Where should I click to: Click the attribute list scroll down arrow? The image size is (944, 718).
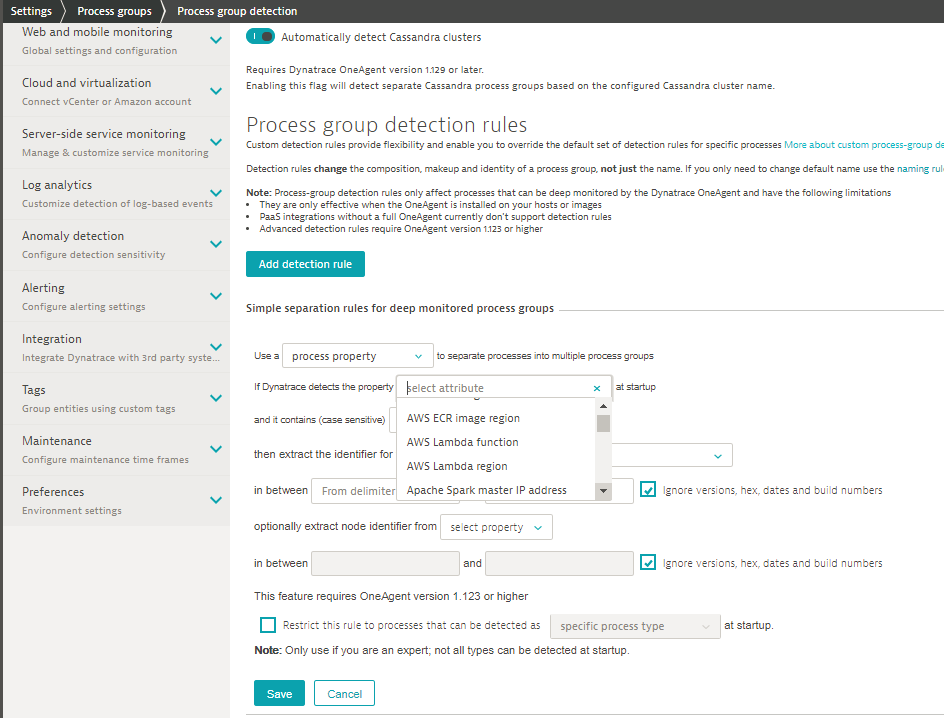603,491
